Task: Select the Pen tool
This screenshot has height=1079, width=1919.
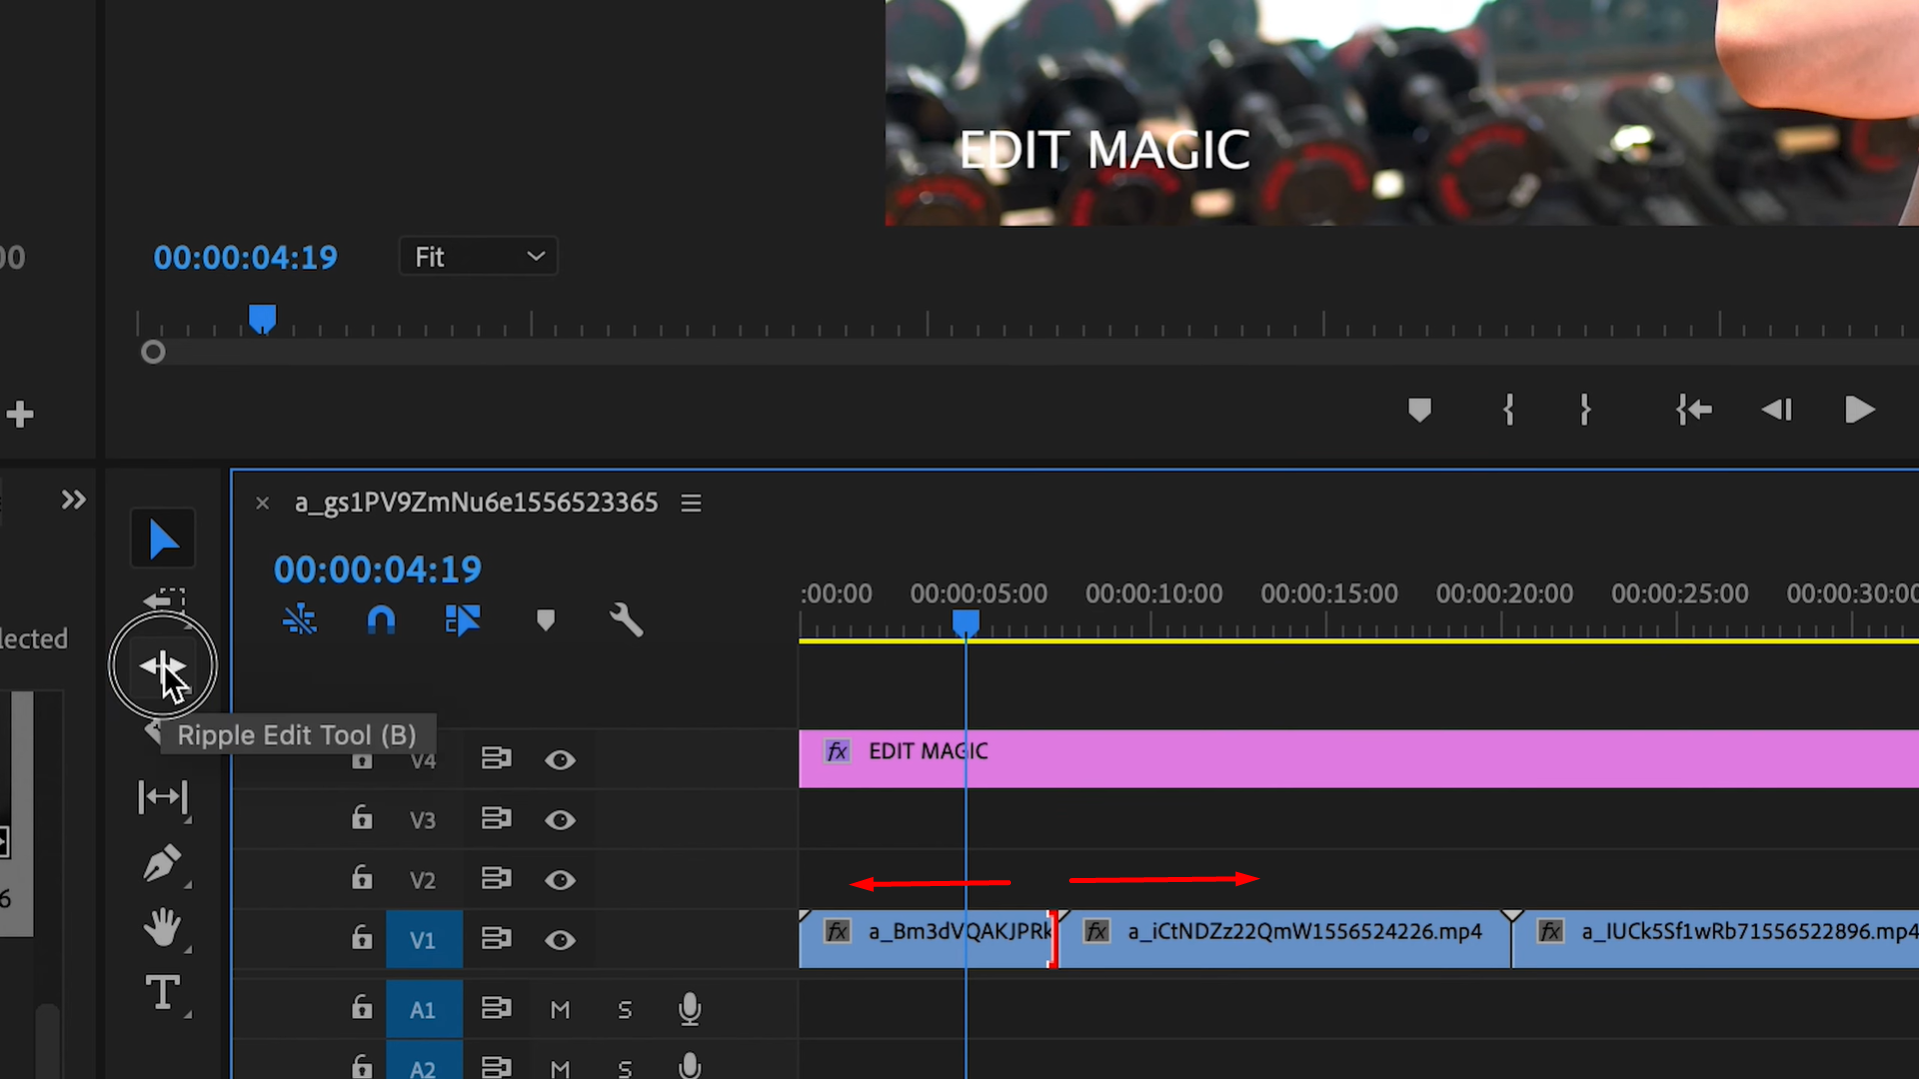Action: (x=162, y=863)
